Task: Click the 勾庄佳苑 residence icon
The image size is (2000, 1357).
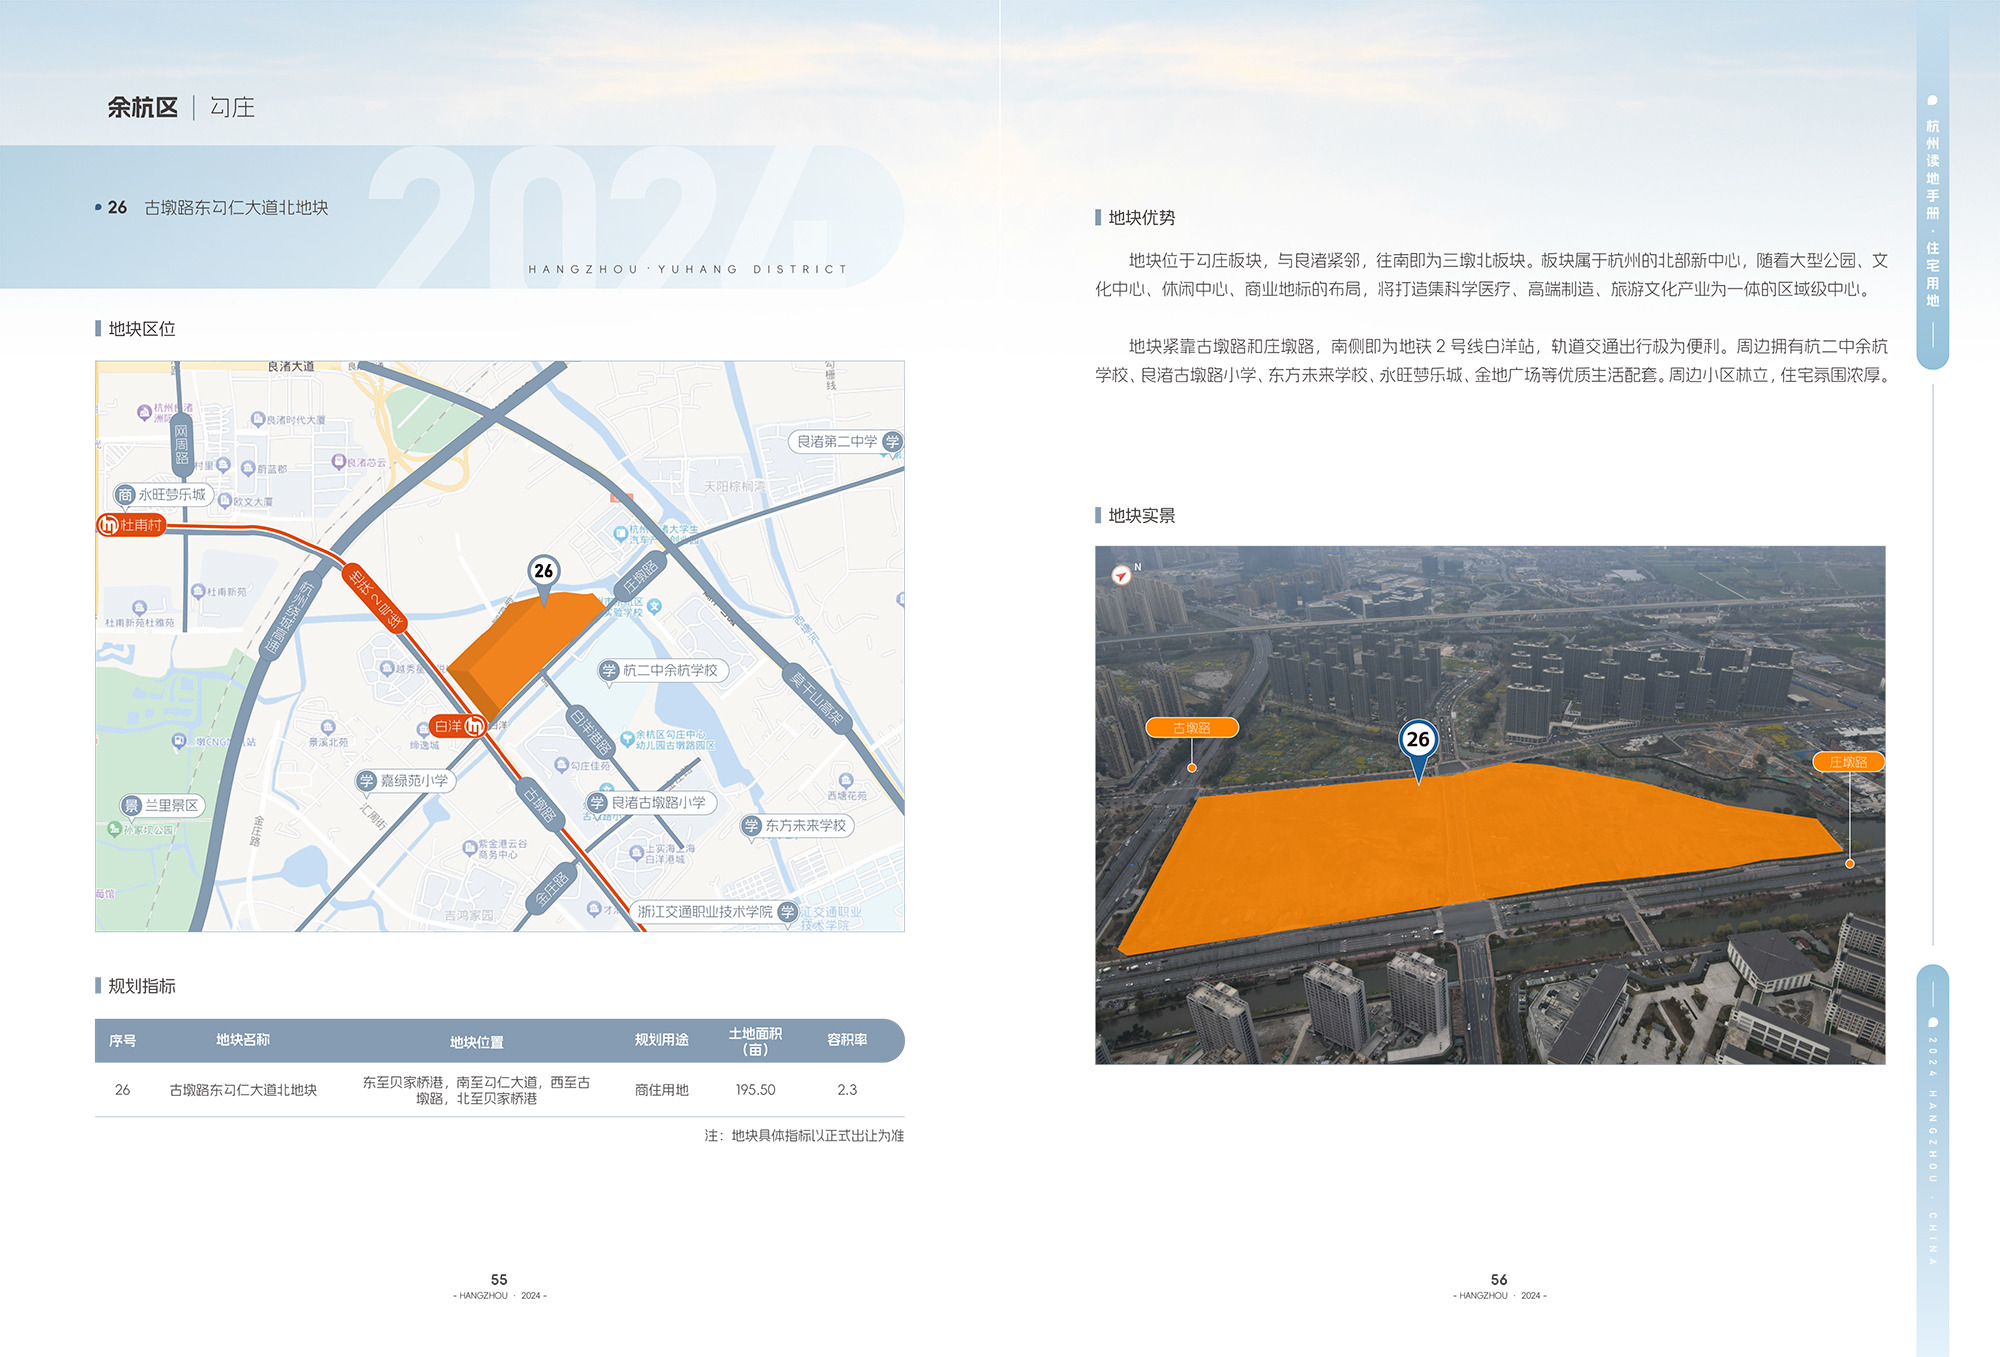Action: [x=562, y=765]
